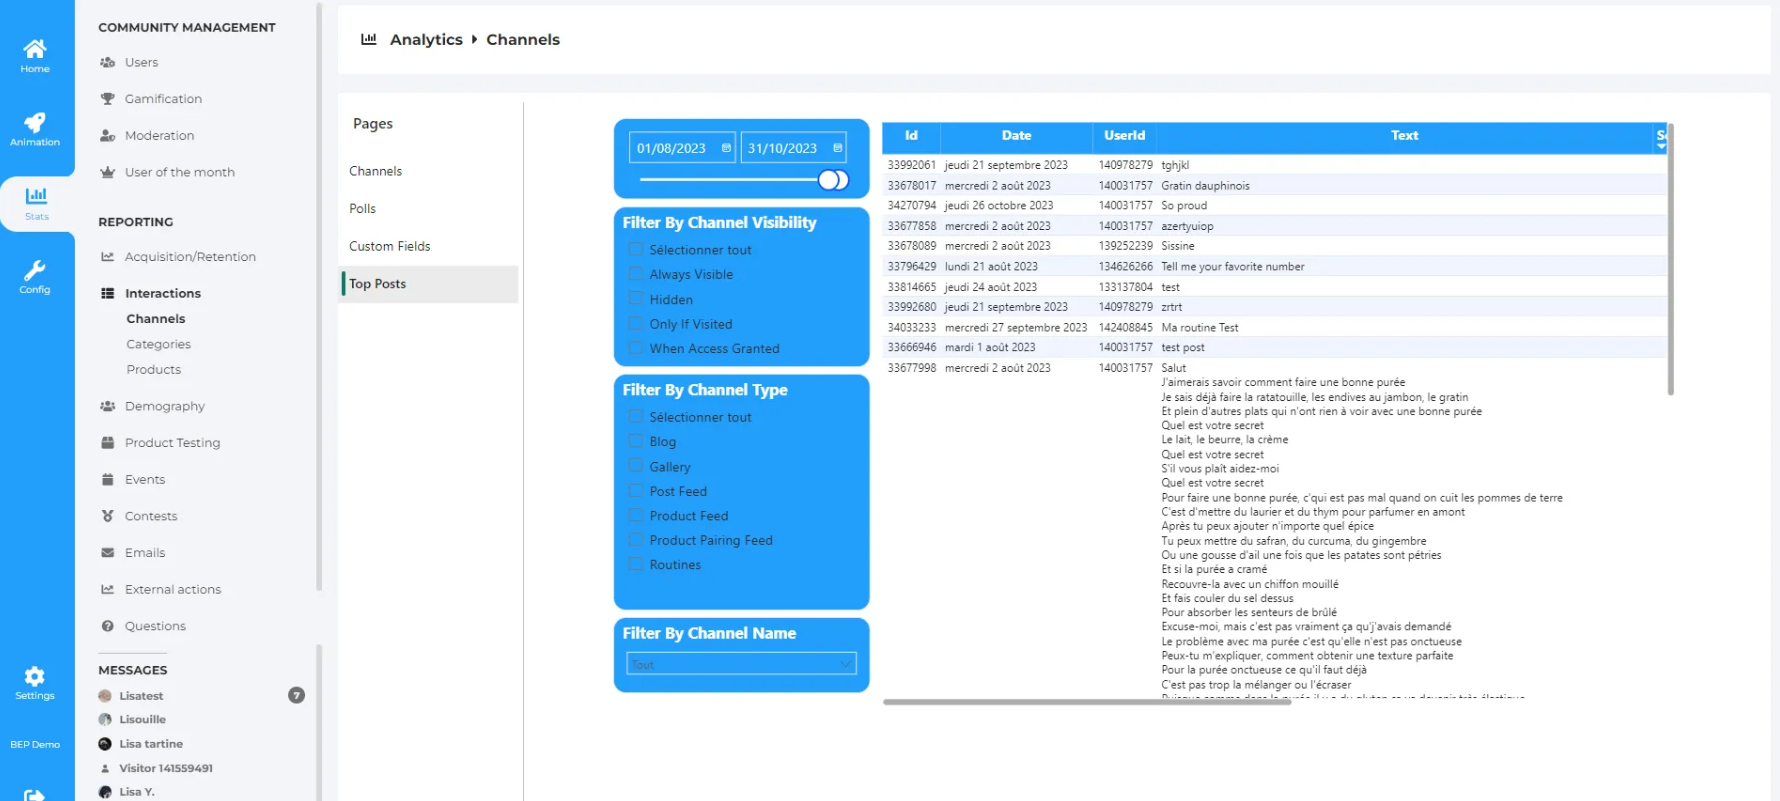Screen dimensions: 1780x801
Task: Click the Settings gear icon
Action: (x=35, y=677)
